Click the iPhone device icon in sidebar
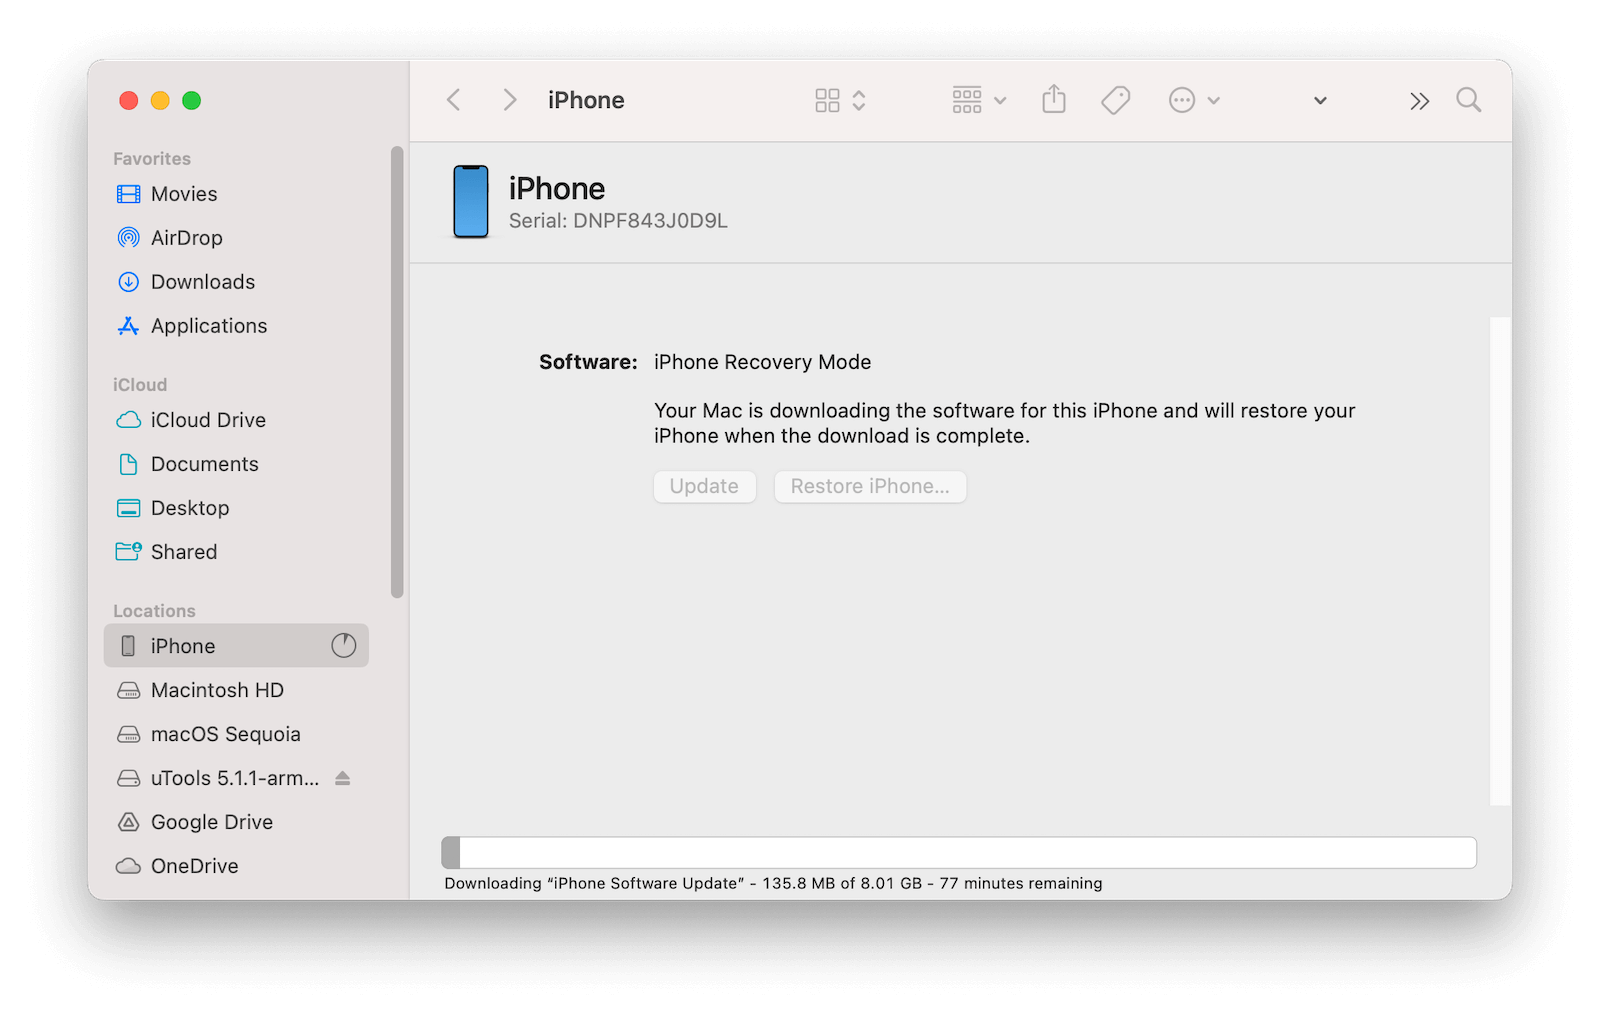Viewport: 1600px width, 1016px height. (x=129, y=646)
